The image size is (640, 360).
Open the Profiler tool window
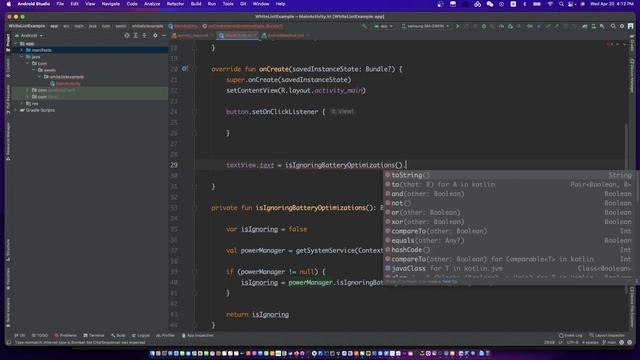(x=165, y=336)
